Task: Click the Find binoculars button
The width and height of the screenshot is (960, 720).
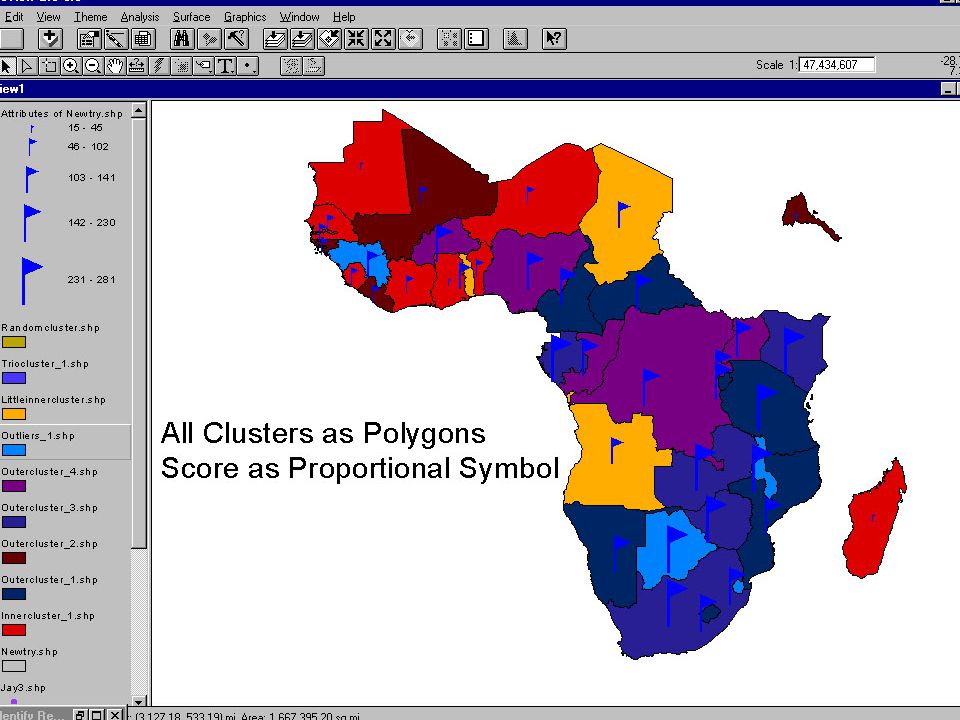Action: 182,39
